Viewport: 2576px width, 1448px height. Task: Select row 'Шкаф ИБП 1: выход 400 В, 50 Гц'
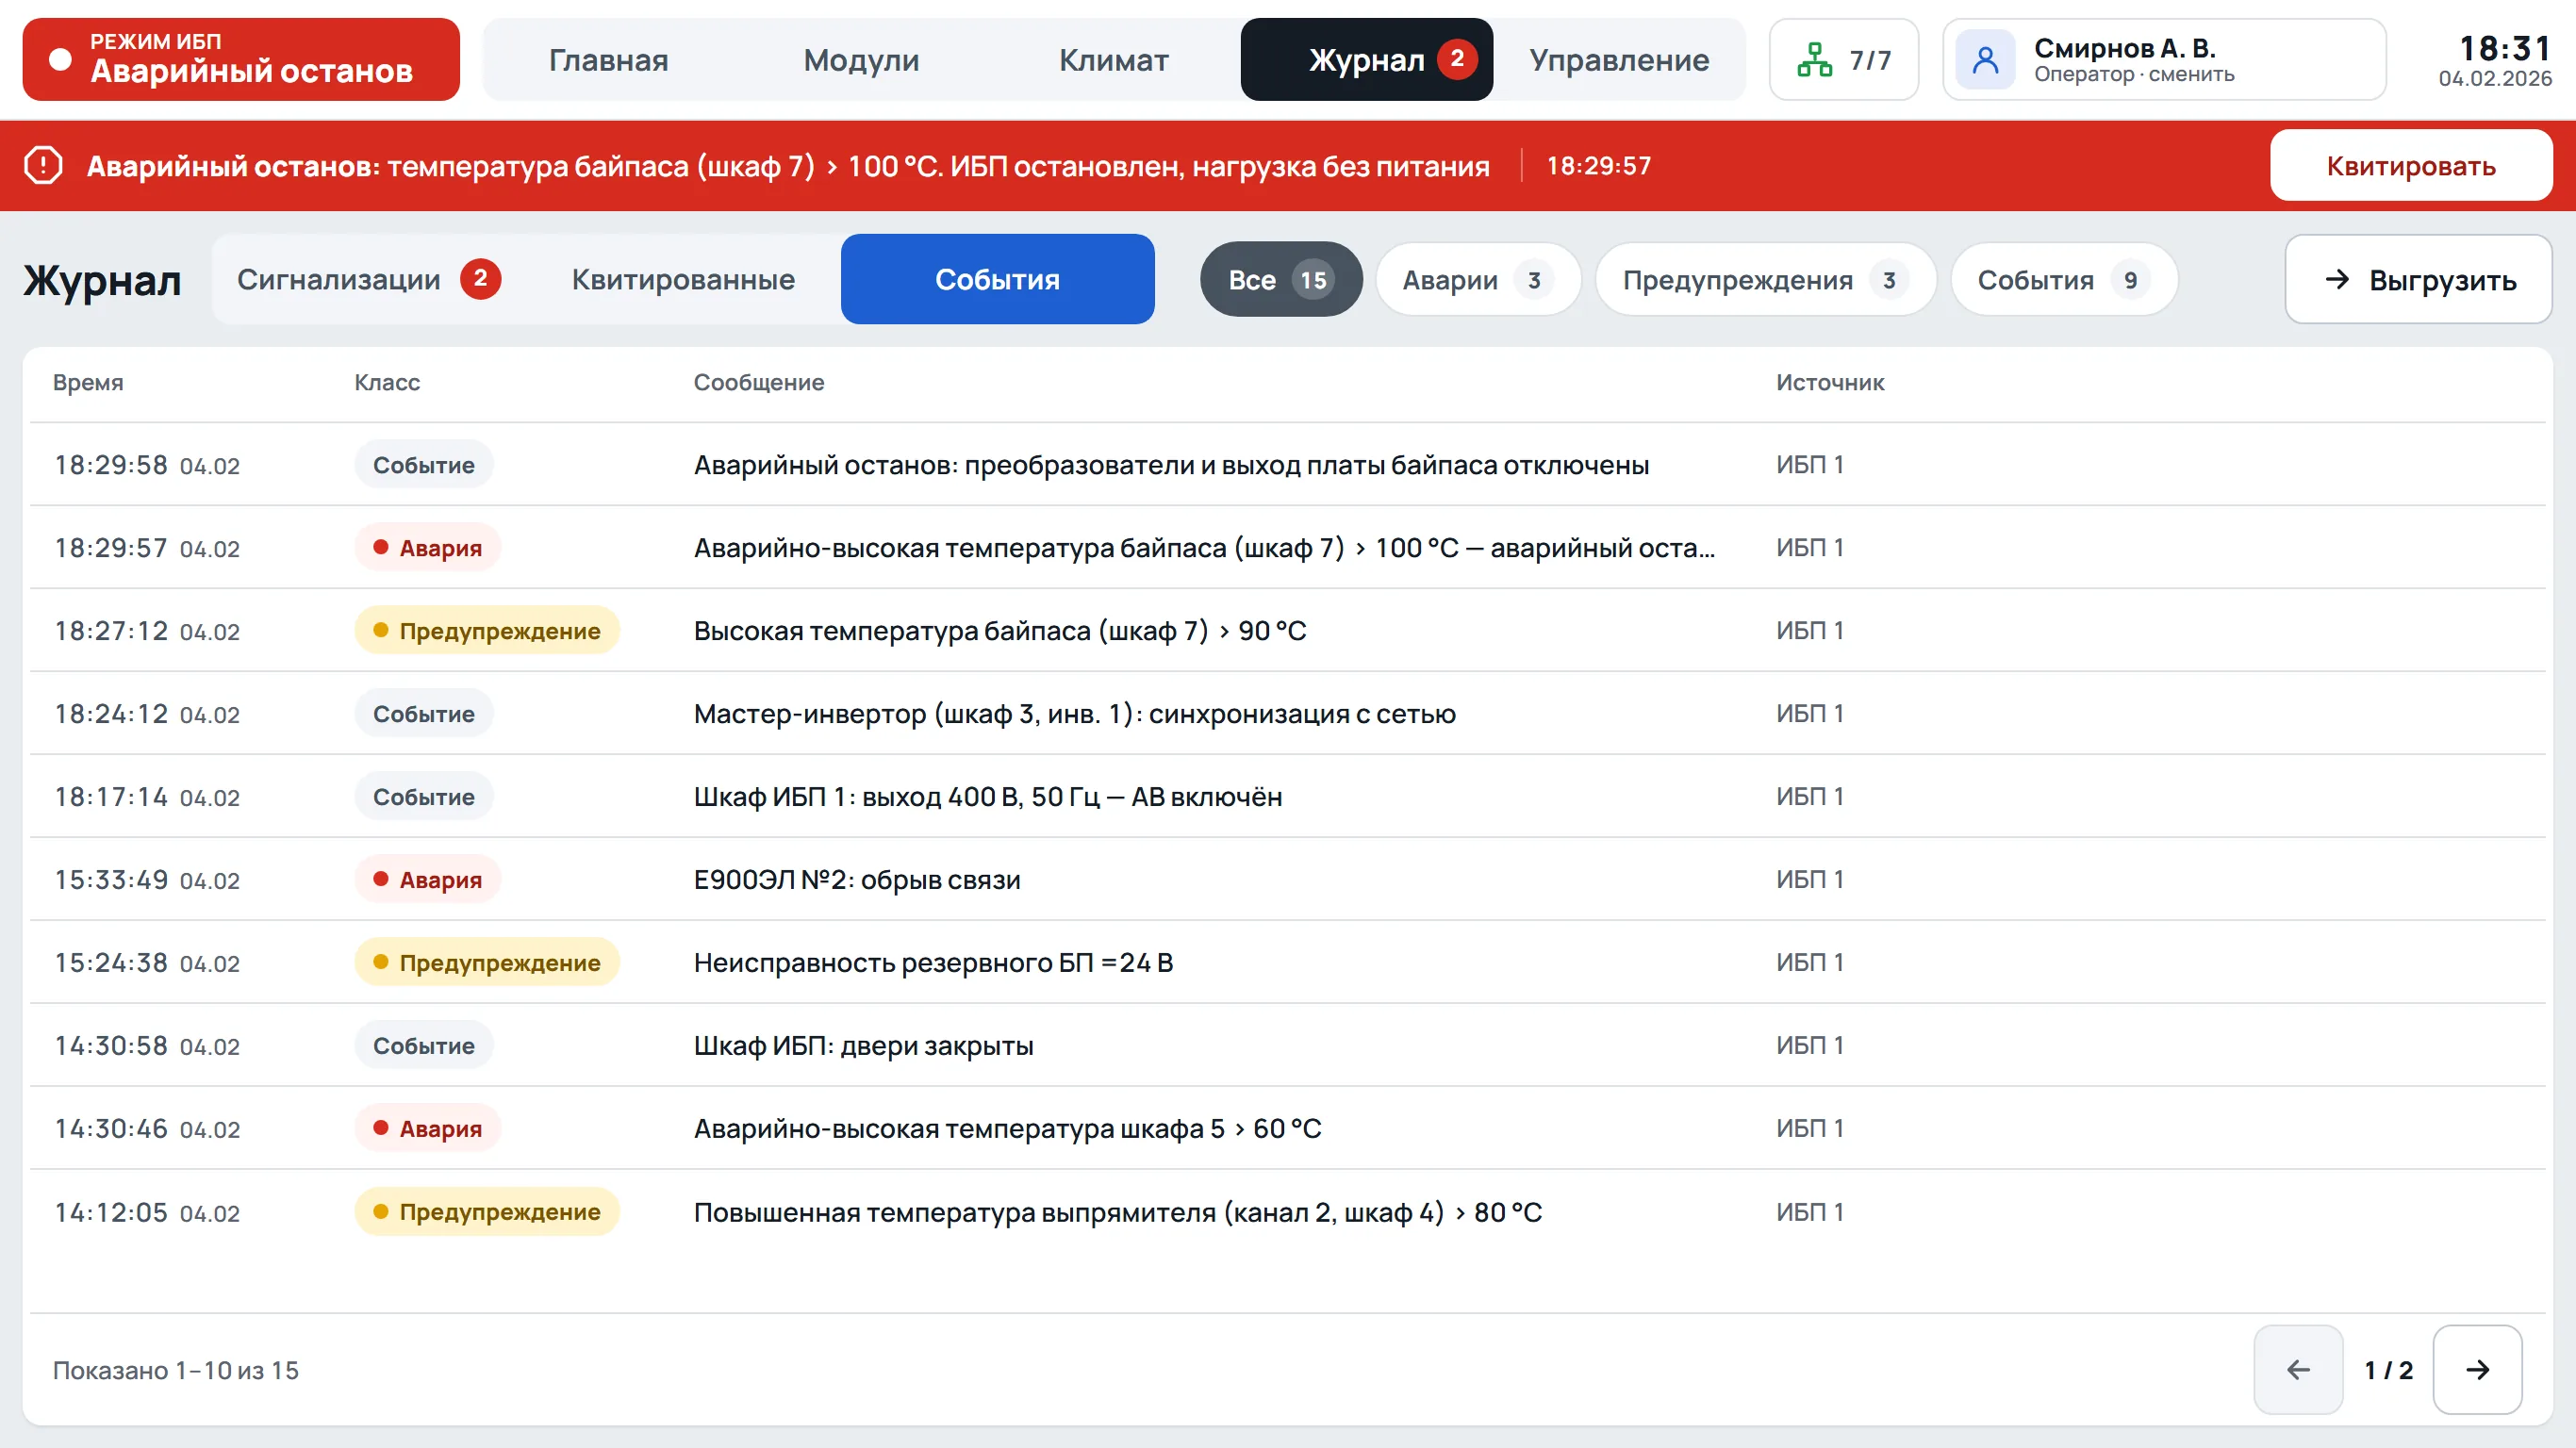tap(1287, 796)
